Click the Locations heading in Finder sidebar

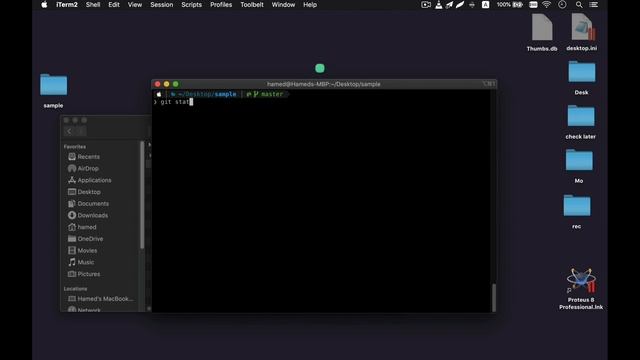[x=76, y=289]
